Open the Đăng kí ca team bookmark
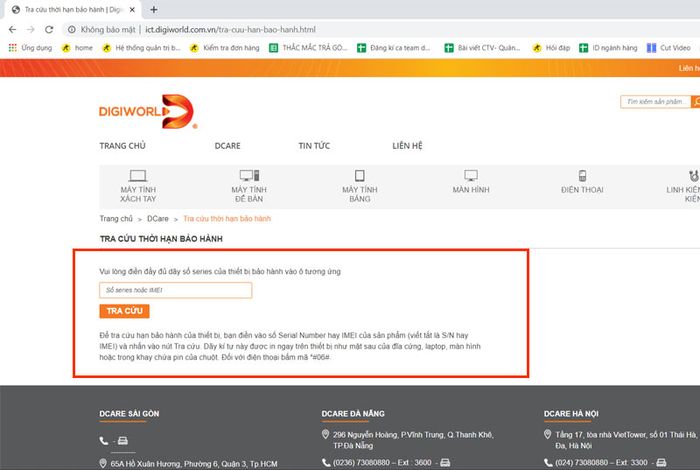Viewport: 700px width, 470px height. point(394,48)
